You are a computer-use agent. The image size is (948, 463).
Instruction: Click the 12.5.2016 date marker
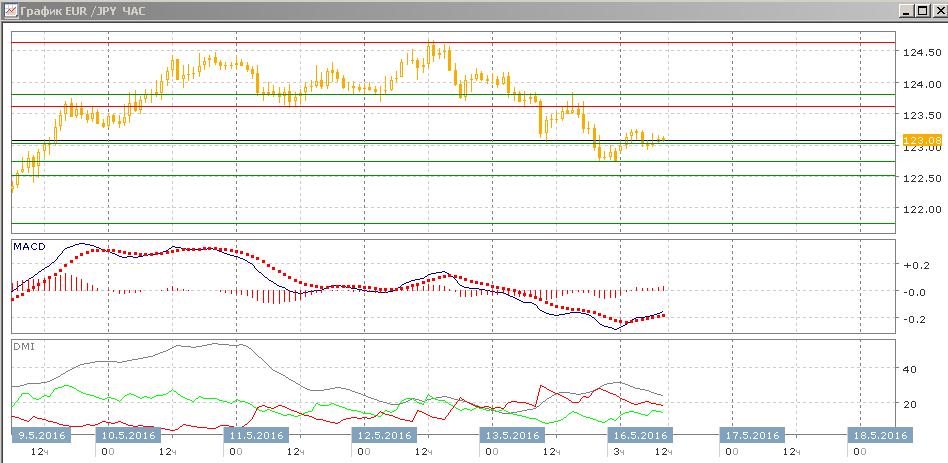[385, 435]
